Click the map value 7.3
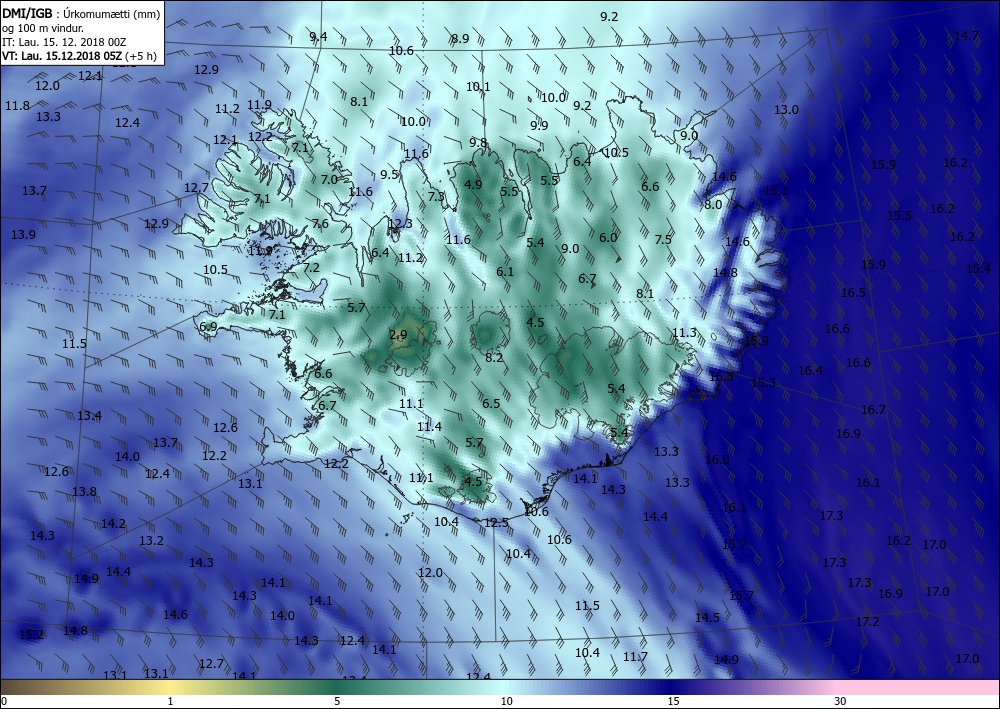 pos(436,196)
